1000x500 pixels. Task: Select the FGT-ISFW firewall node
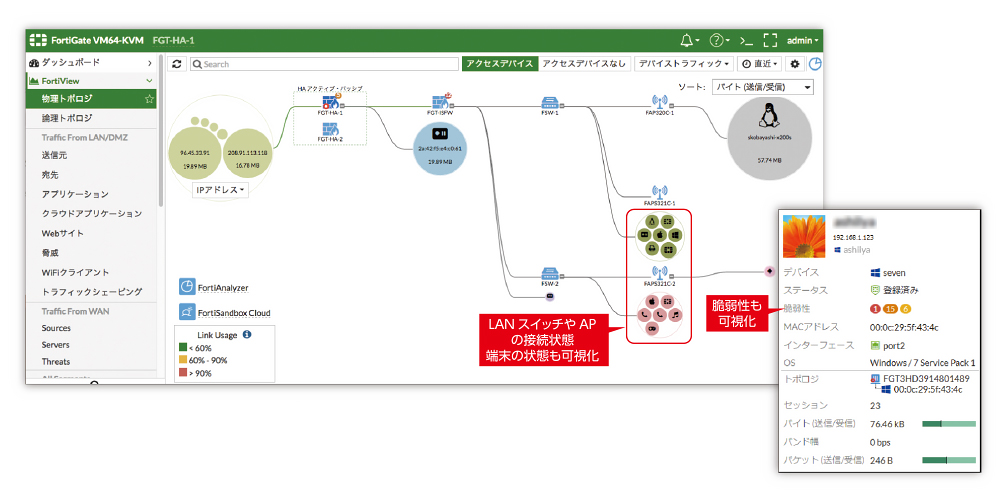coord(442,104)
